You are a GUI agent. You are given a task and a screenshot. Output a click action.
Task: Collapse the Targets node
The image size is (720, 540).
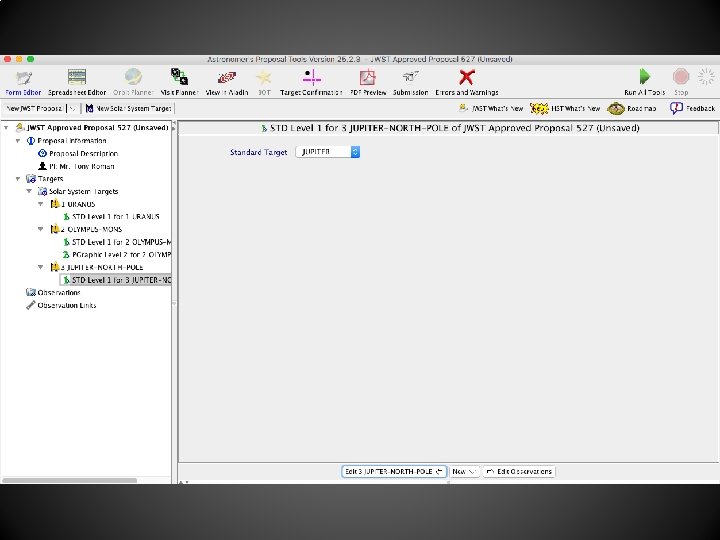coord(18,179)
